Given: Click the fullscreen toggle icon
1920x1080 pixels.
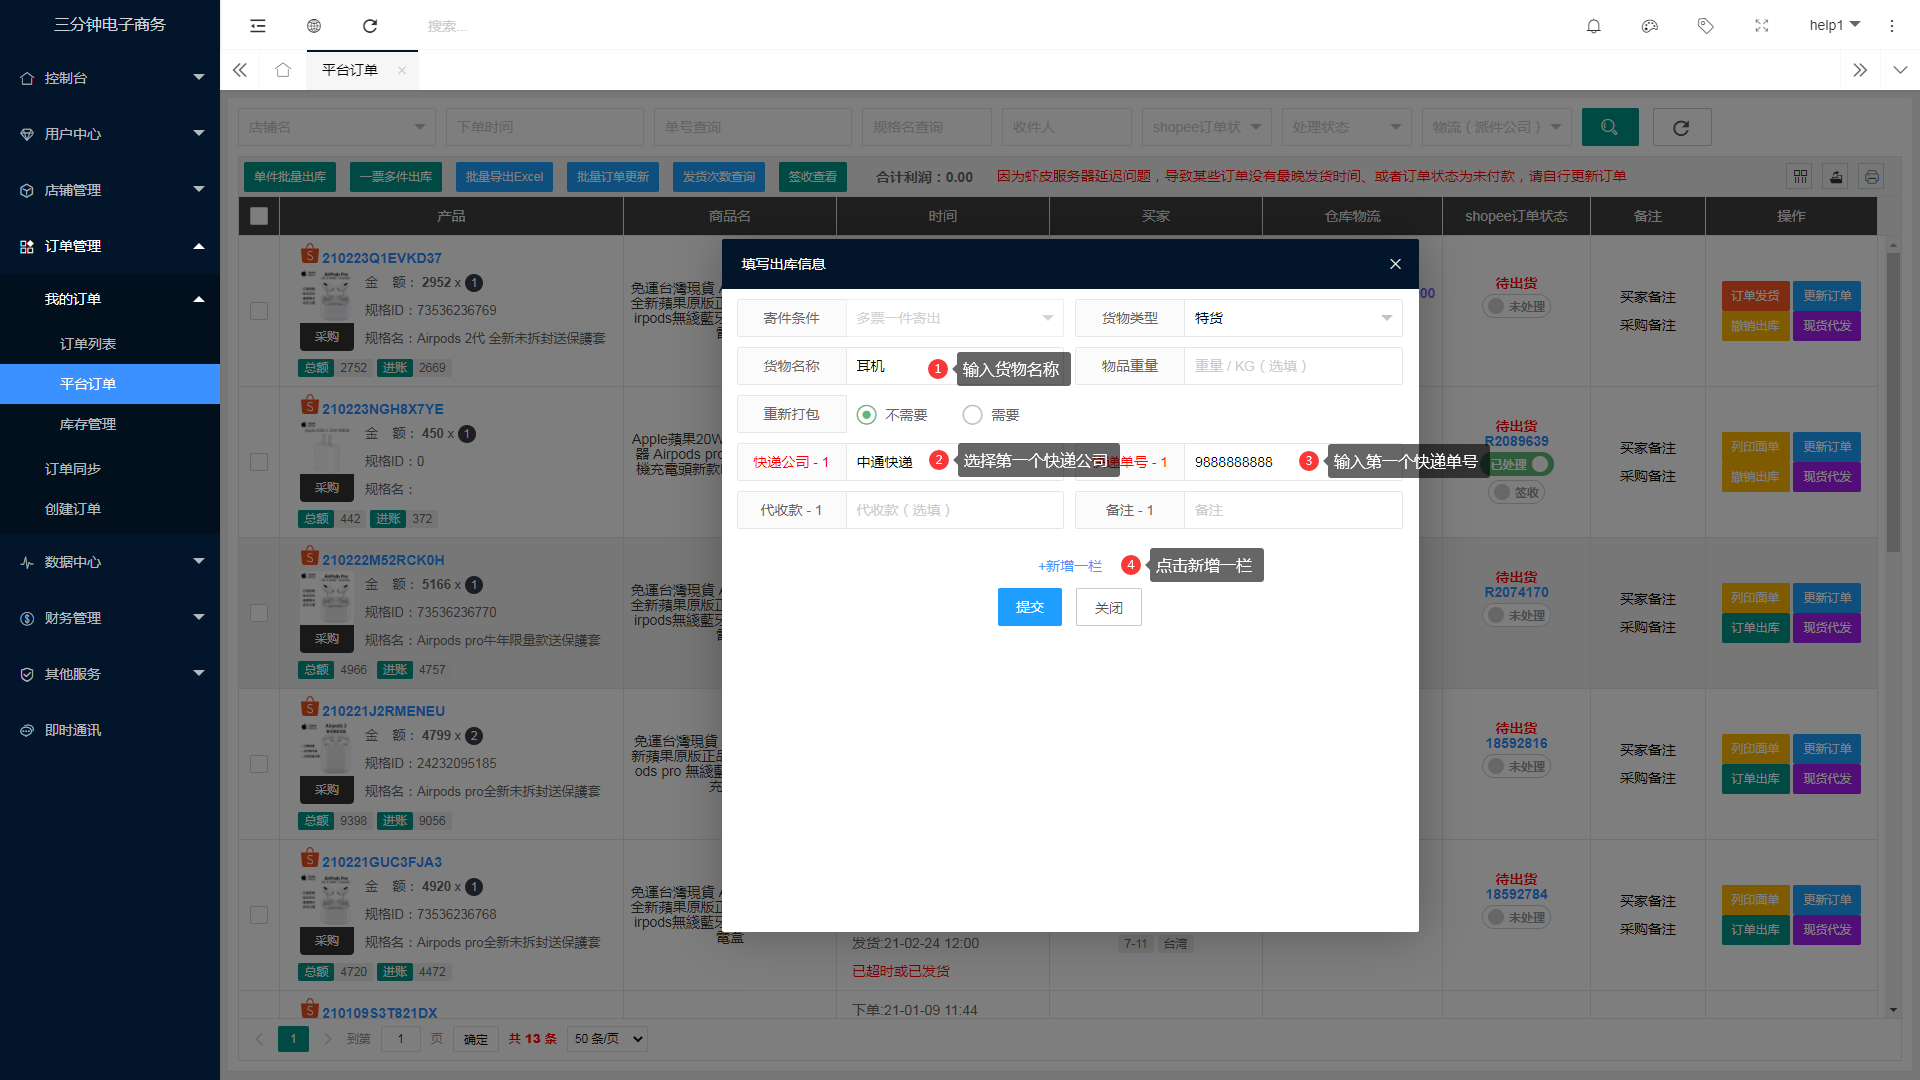Looking at the screenshot, I should (x=1762, y=26).
